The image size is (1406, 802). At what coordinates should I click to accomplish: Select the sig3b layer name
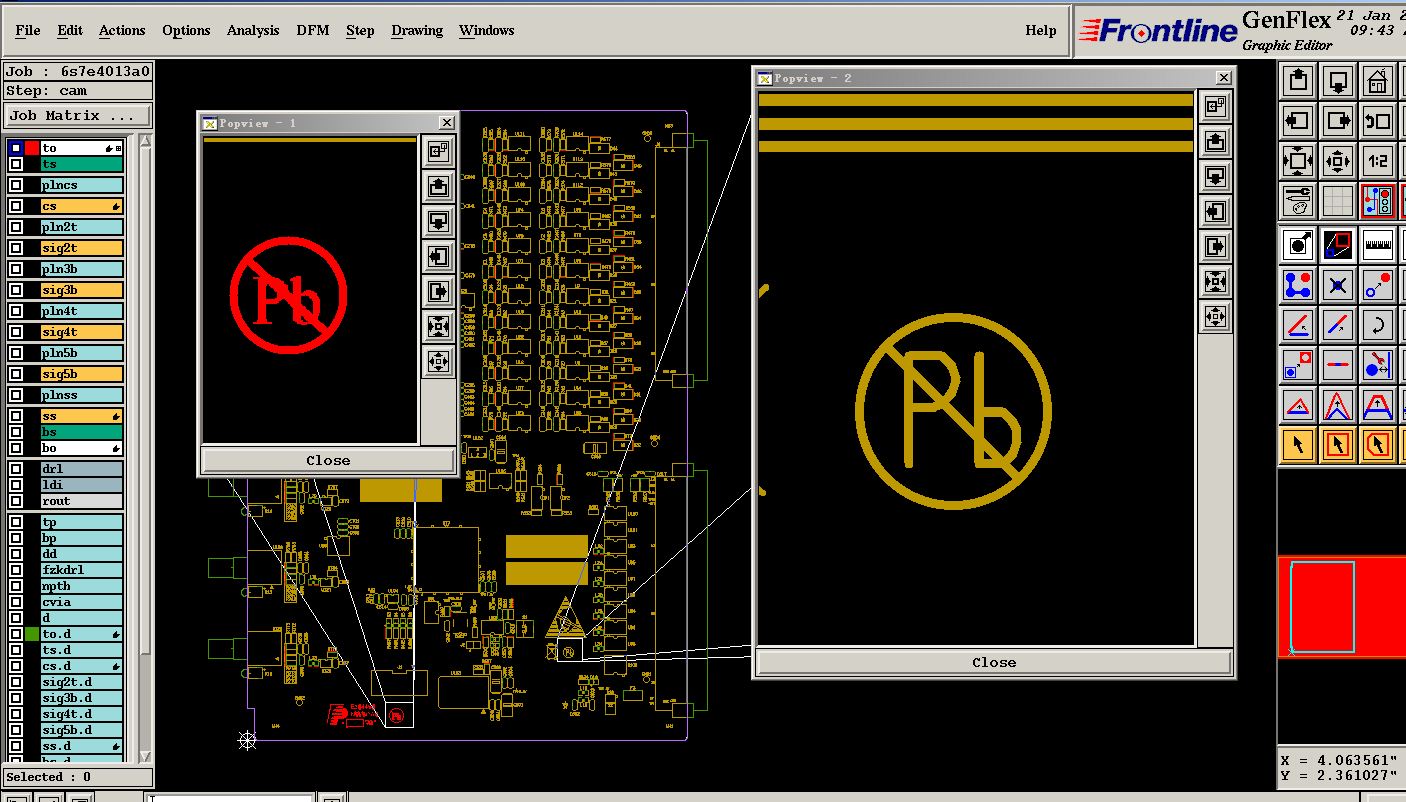tap(82, 290)
